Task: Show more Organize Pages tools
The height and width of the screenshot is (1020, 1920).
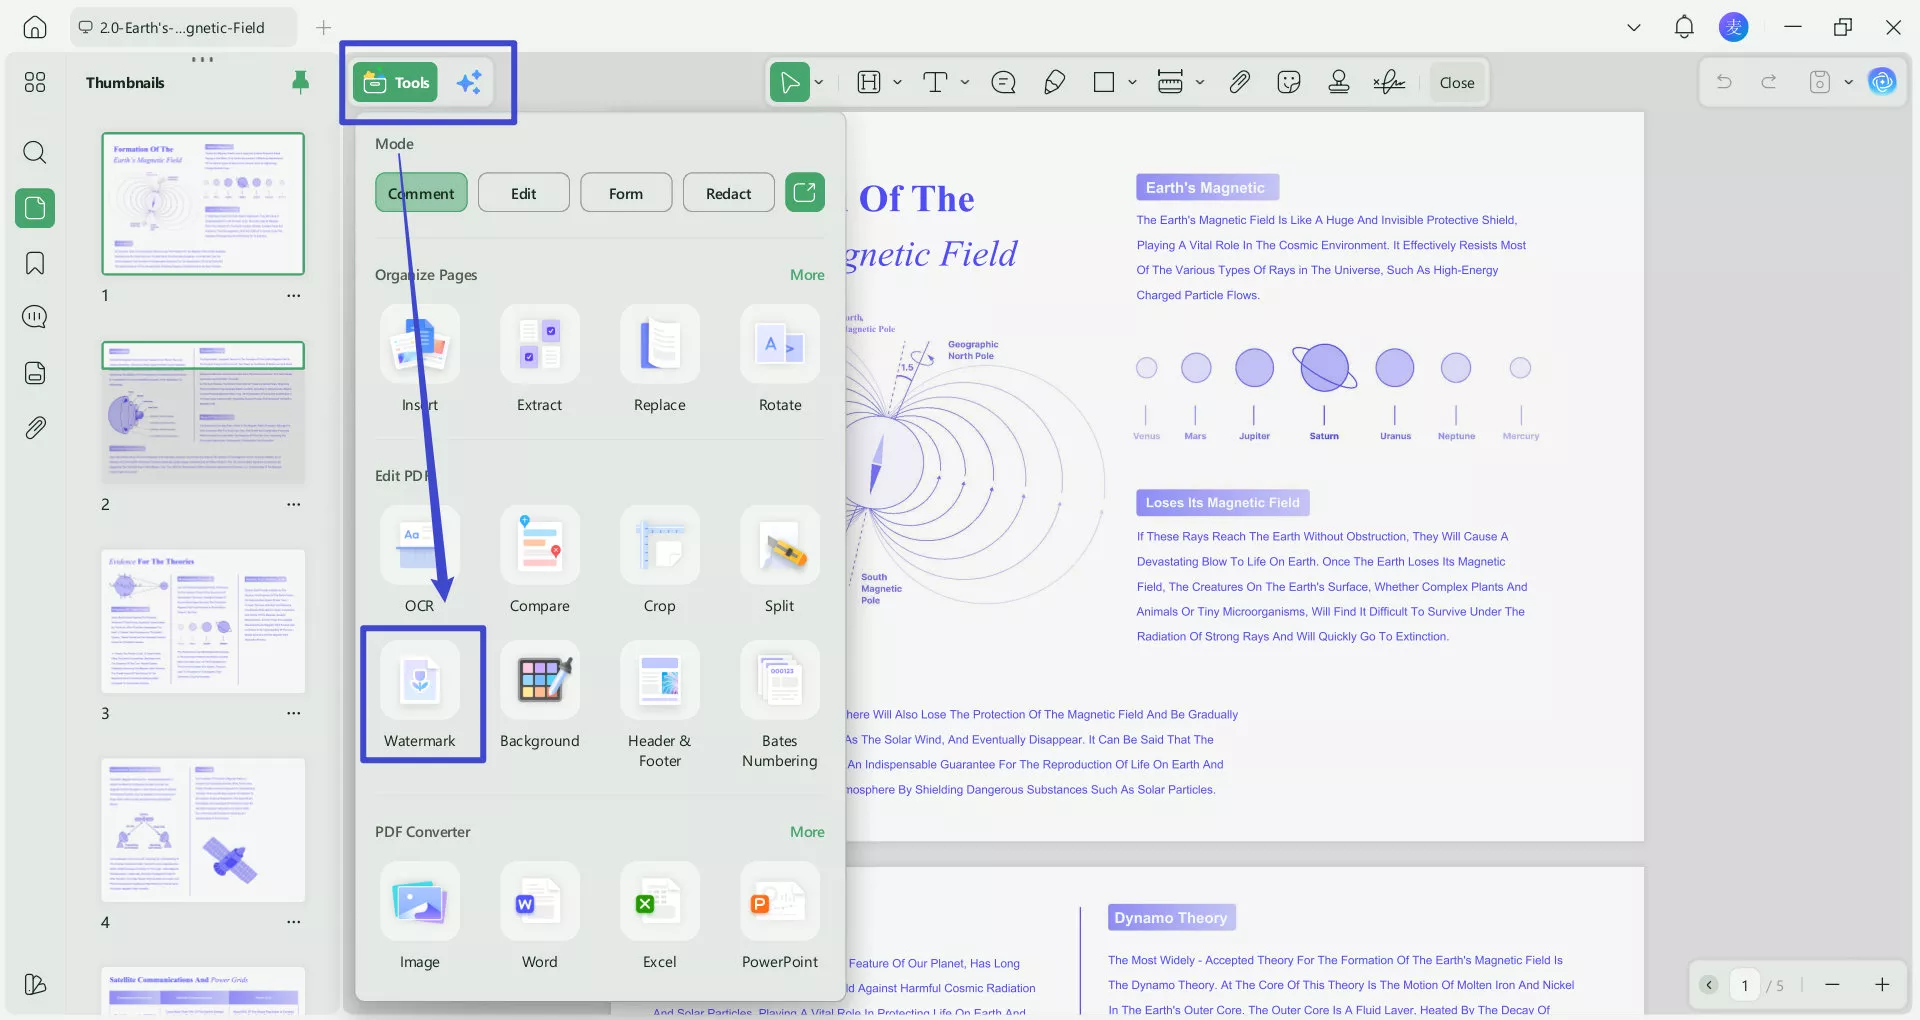Action: (x=807, y=275)
